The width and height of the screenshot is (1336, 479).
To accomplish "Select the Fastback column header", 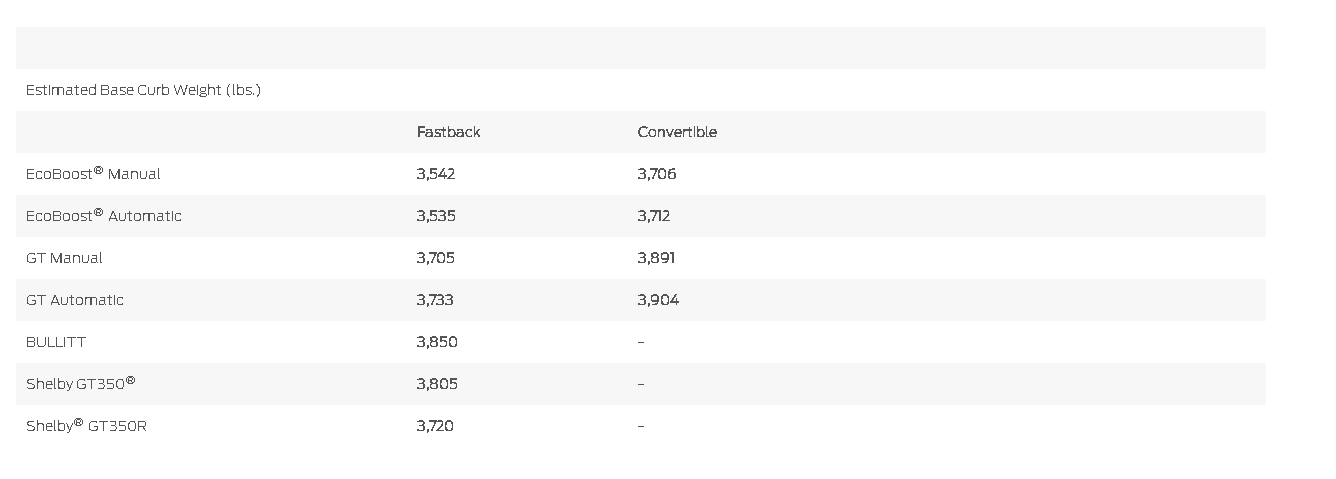I will pyautogui.click(x=448, y=132).
